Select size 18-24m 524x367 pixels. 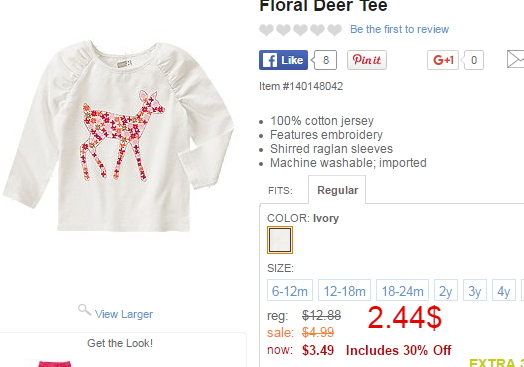[x=402, y=290]
